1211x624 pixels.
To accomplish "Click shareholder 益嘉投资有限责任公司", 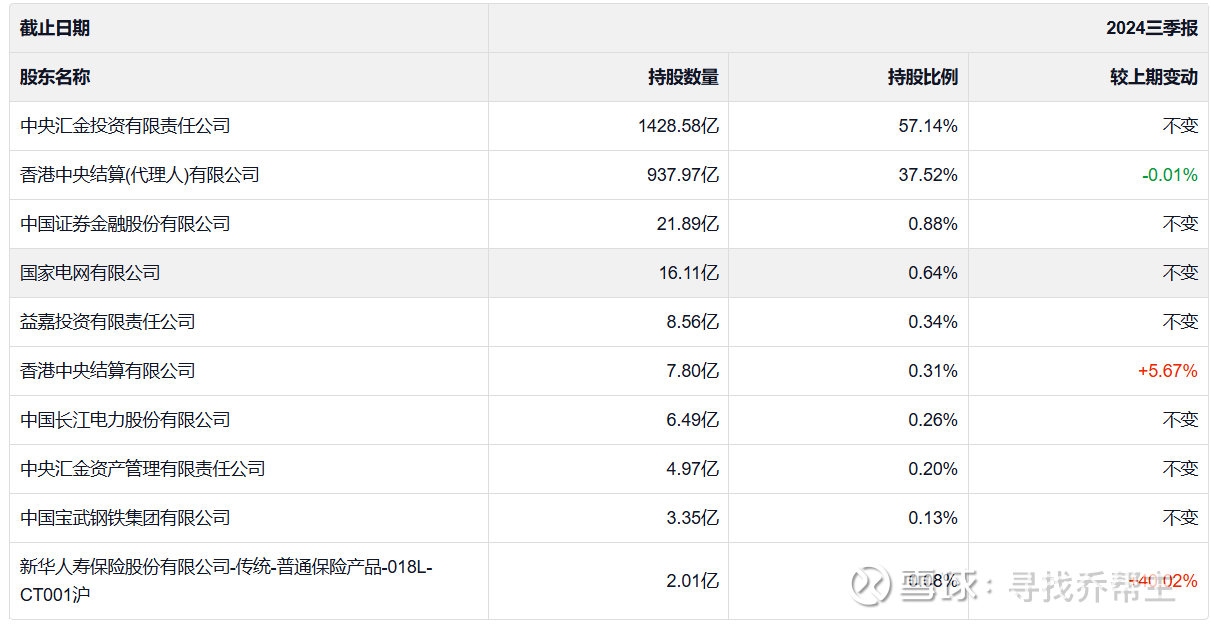I will (108, 322).
